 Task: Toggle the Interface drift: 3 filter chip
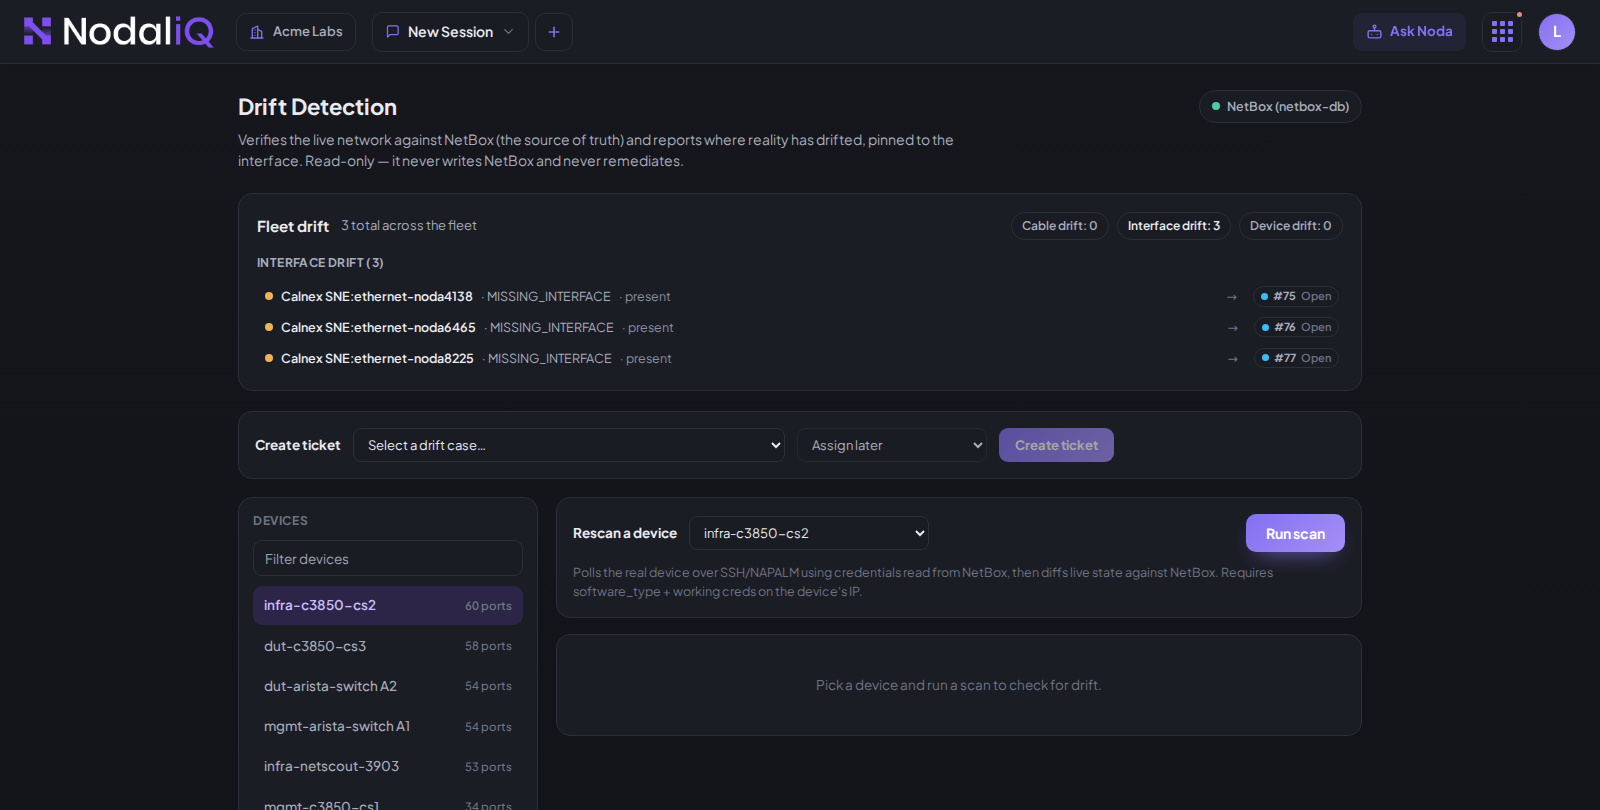coord(1173,226)
